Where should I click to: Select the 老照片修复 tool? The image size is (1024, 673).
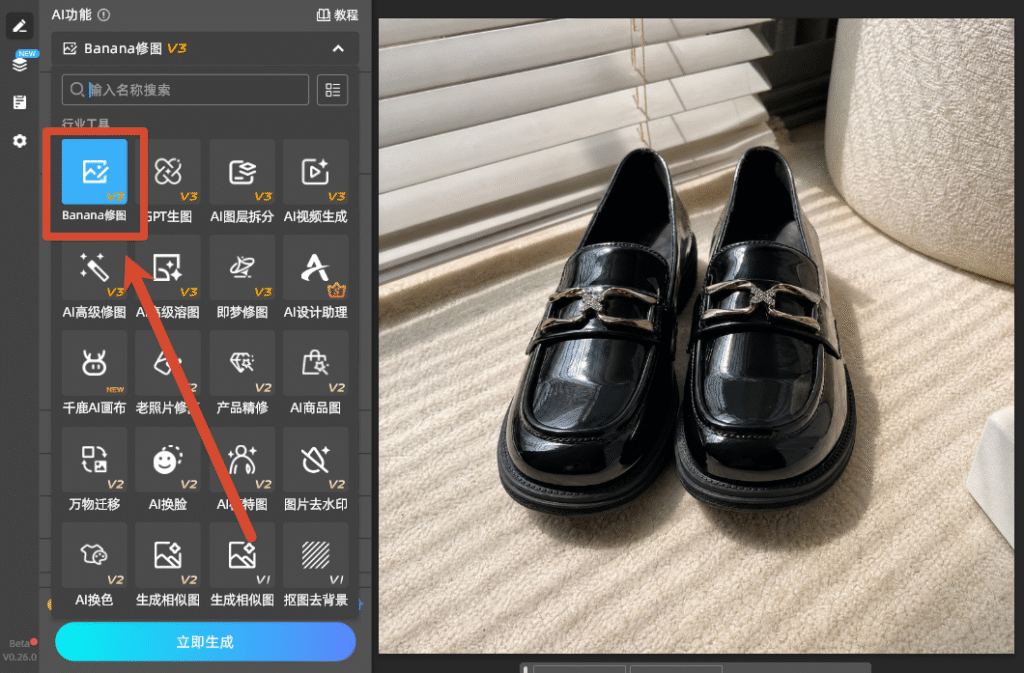click(x=168, y=363)
